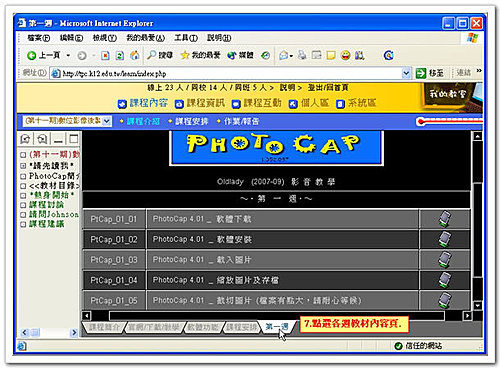Open the (第十一期) tree item

54,155
